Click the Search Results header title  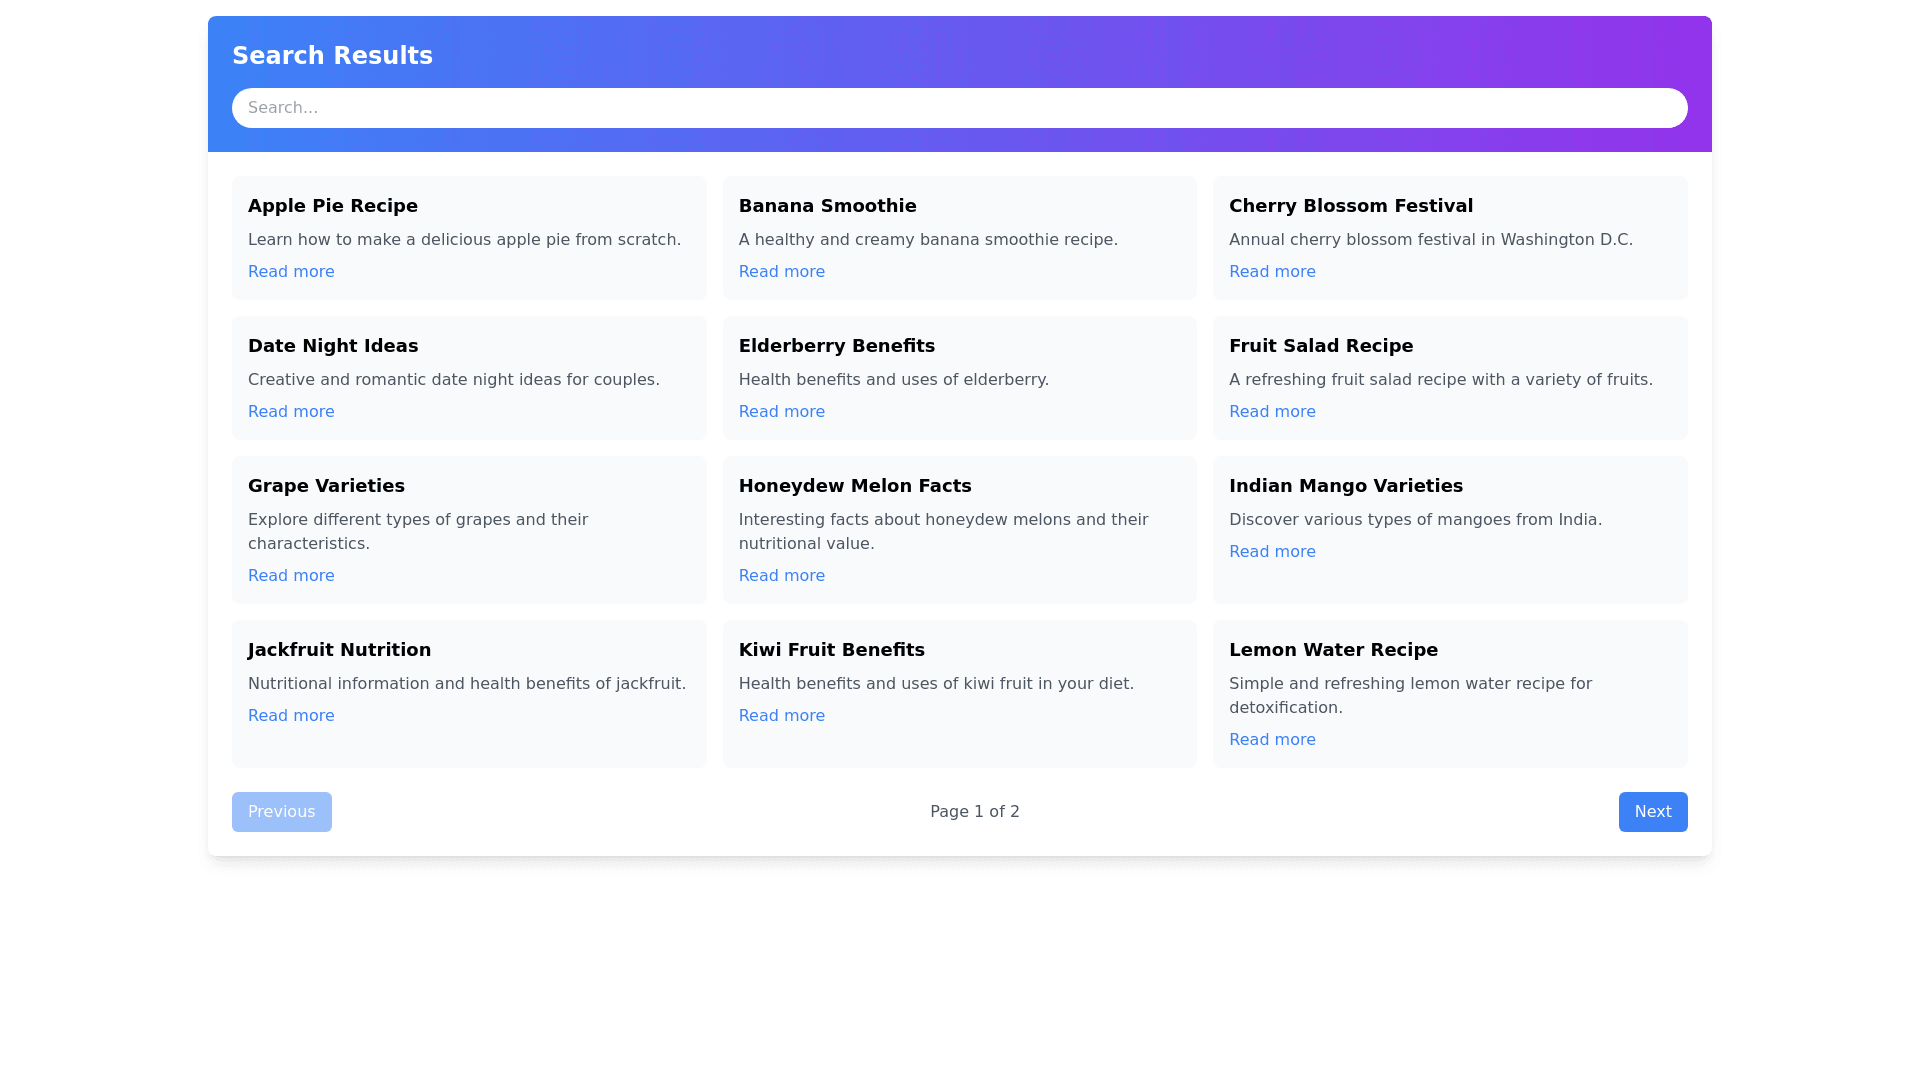(x=332, y=56)
